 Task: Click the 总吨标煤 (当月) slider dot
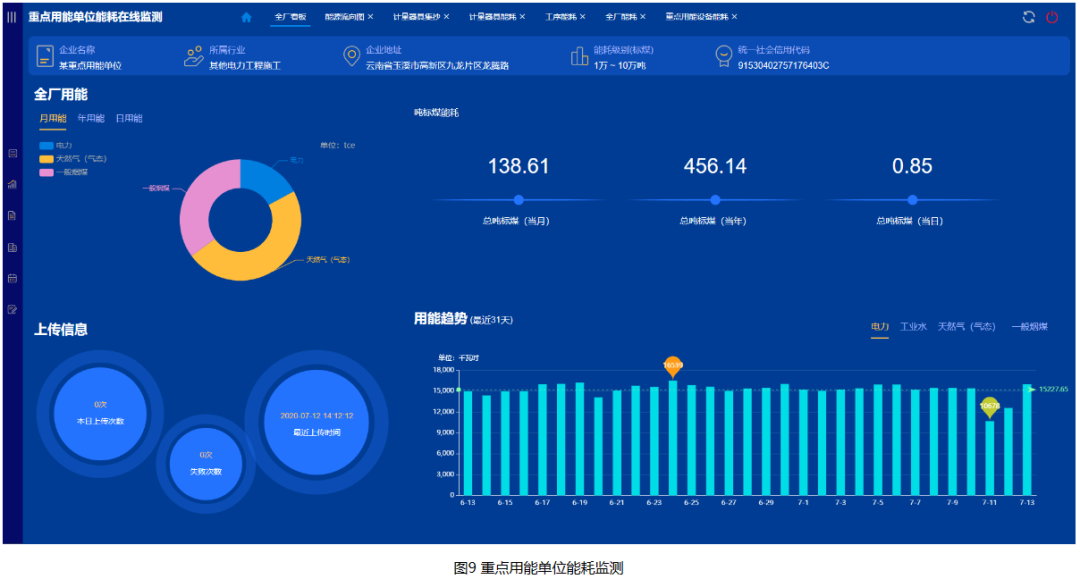(519, 200)
